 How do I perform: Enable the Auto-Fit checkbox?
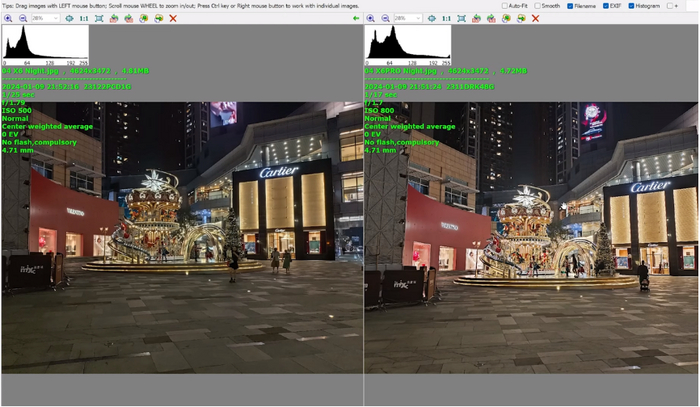(505, 6)
